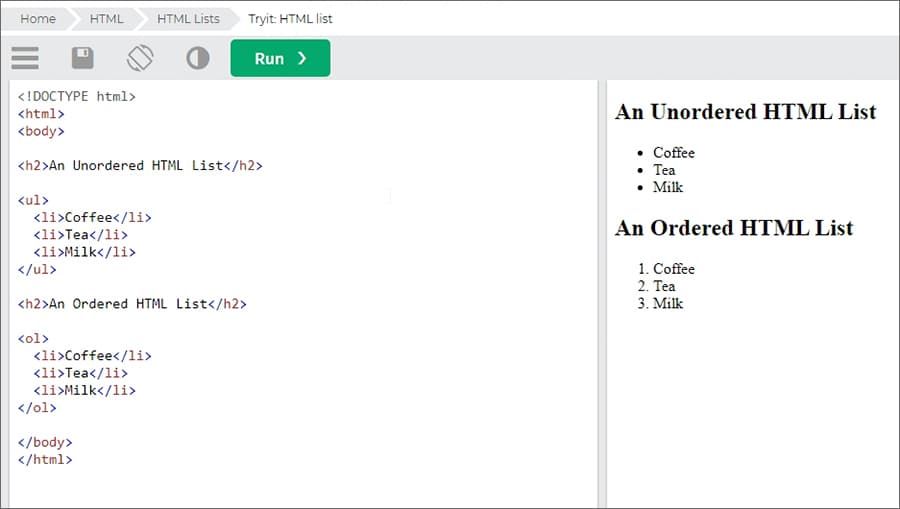Screen dimensions: 900x509
Task: Click the Tea li line under ol
Action: (x=80, y=373)
